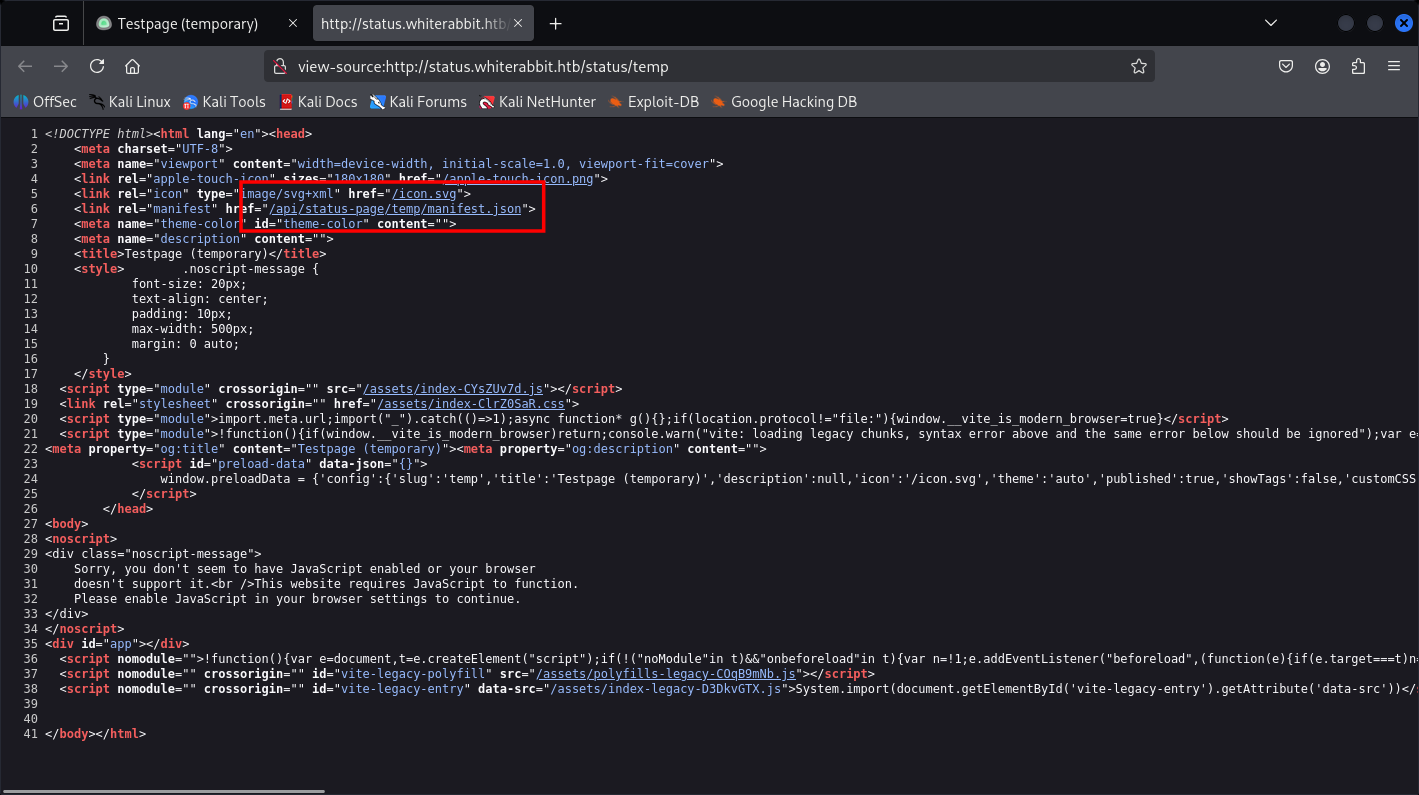Open the Firefox hamburger application menu

[x=1393, y=66]
